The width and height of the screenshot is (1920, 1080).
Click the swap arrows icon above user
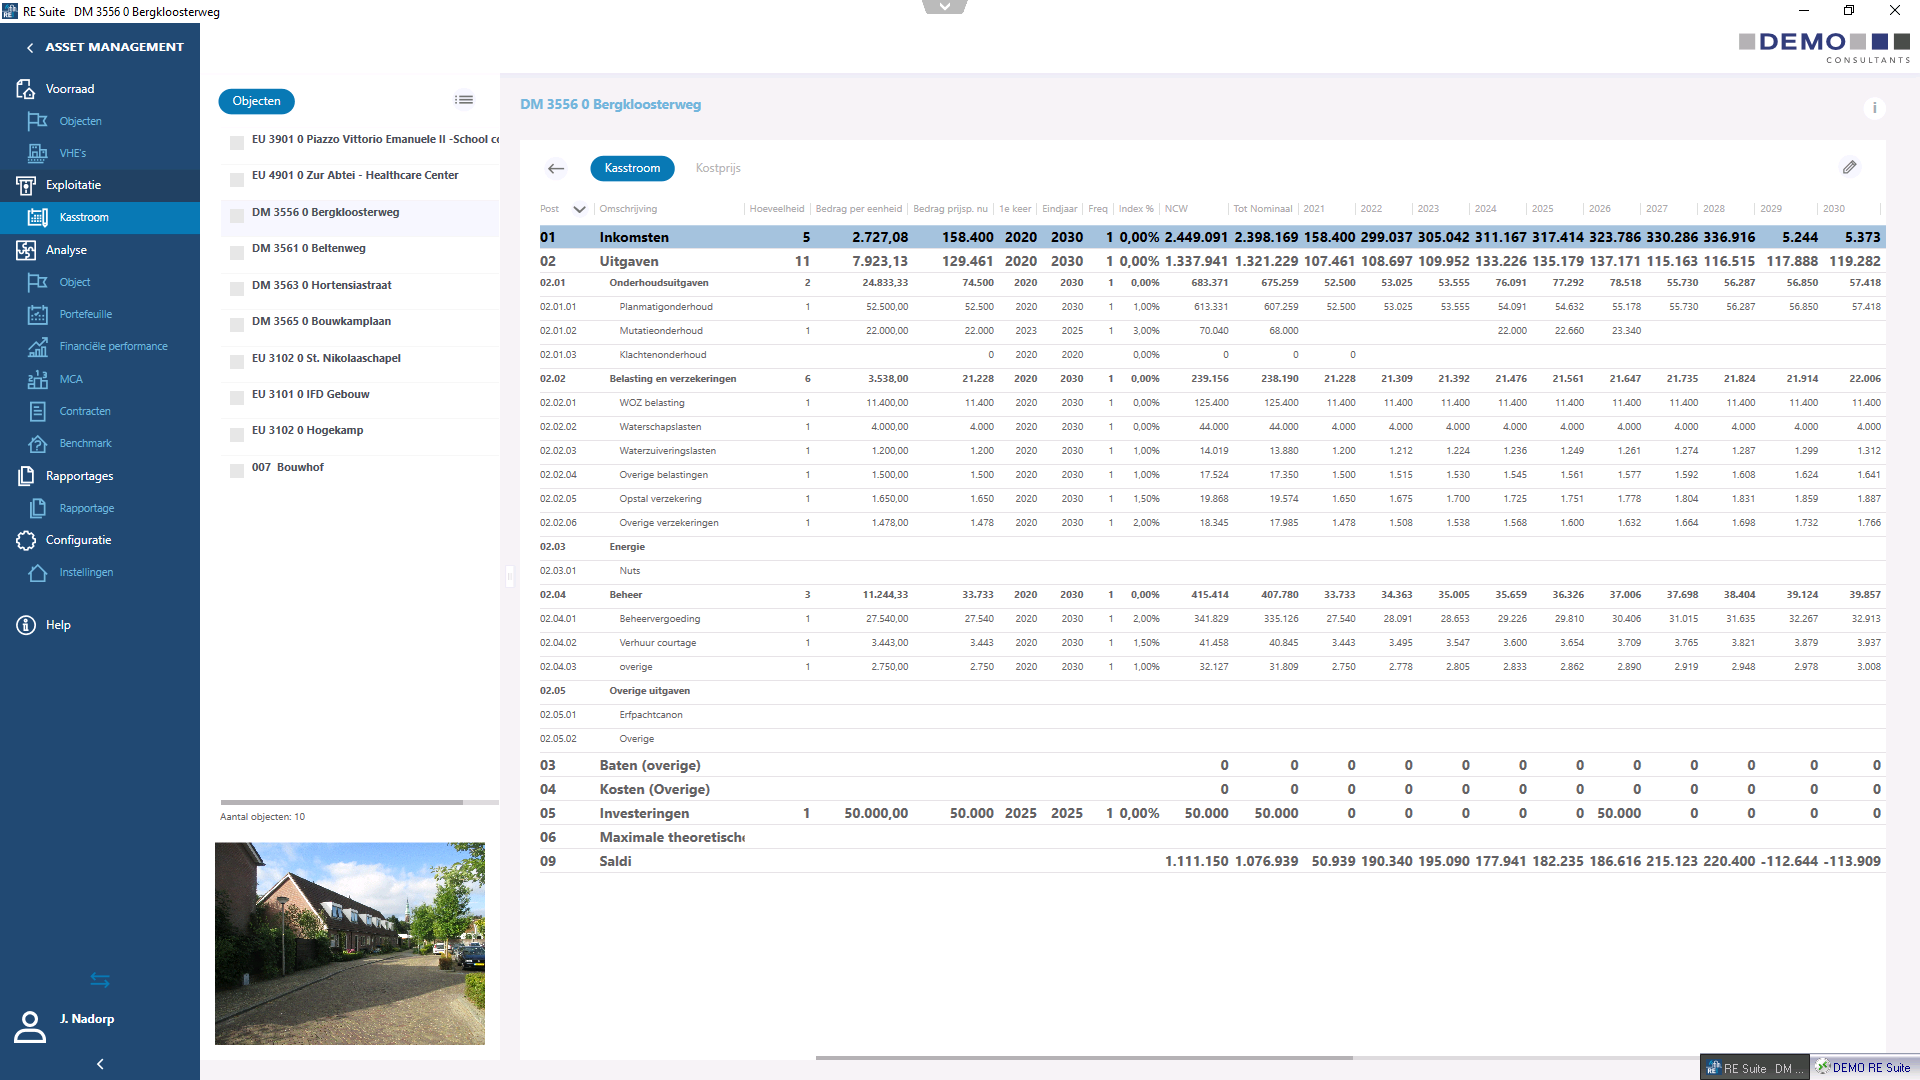[x=100, y=979]
